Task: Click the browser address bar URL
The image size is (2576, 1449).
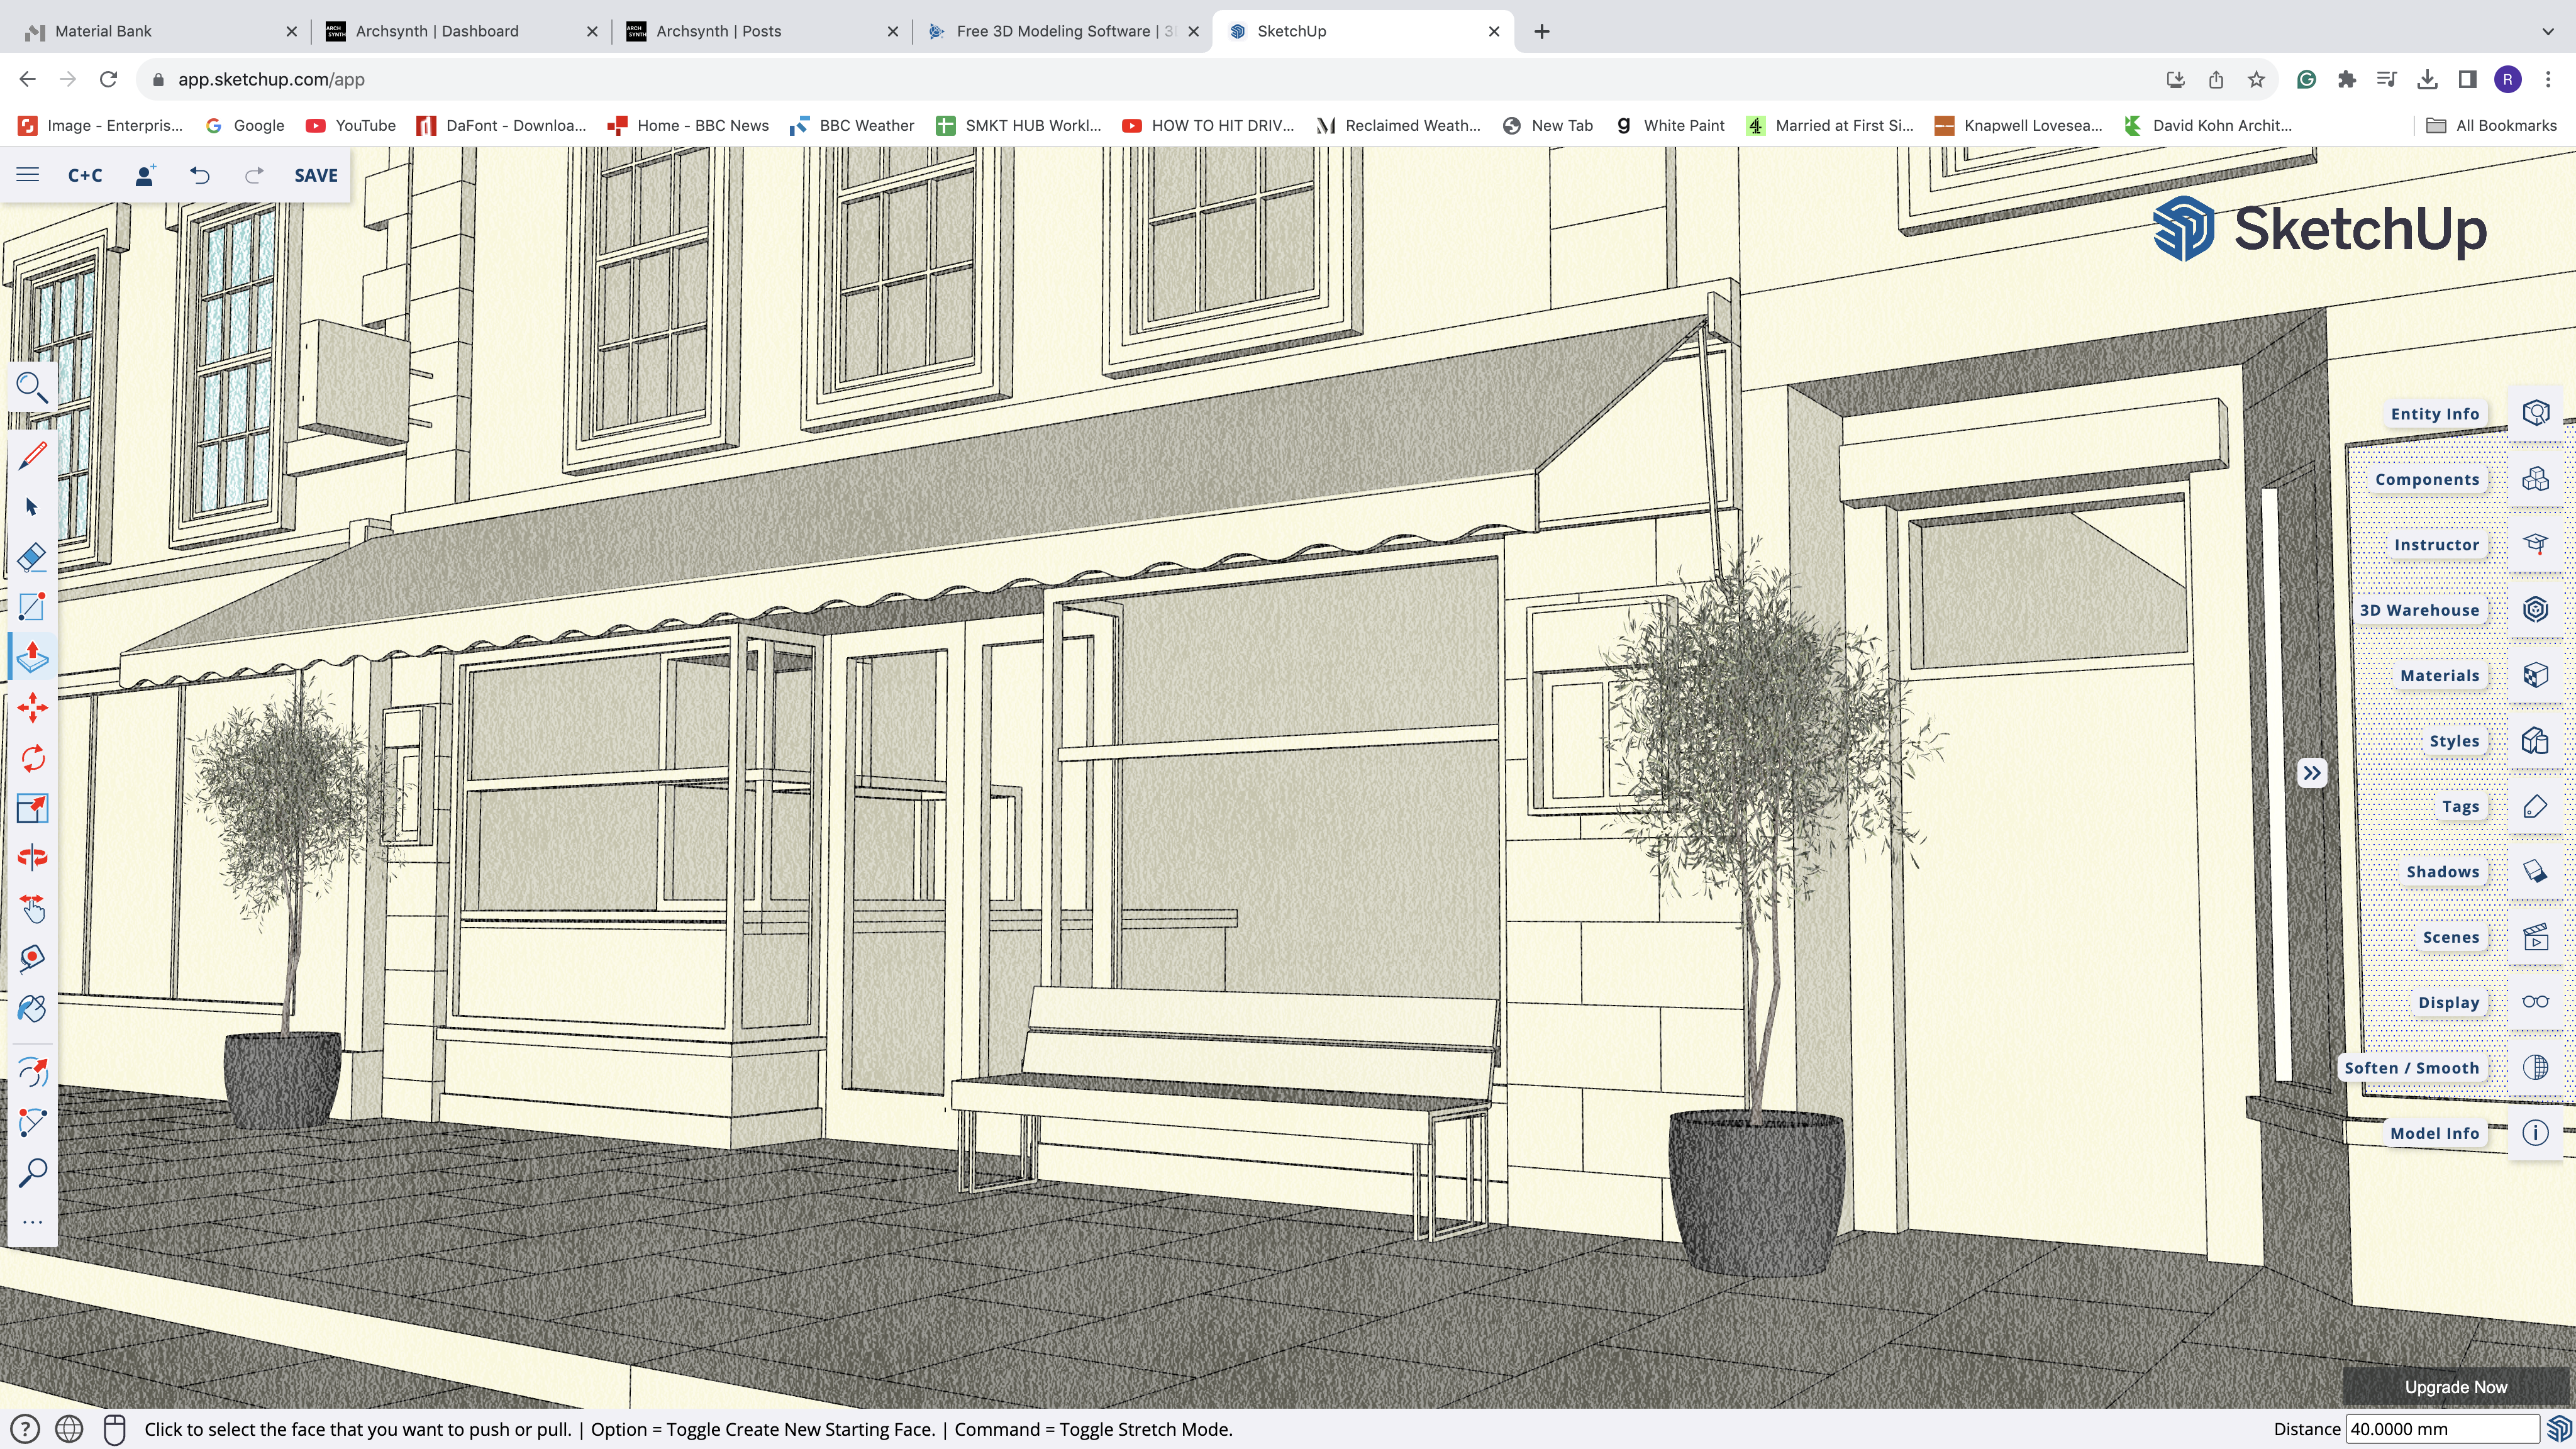Action: [x=271, y=79]
